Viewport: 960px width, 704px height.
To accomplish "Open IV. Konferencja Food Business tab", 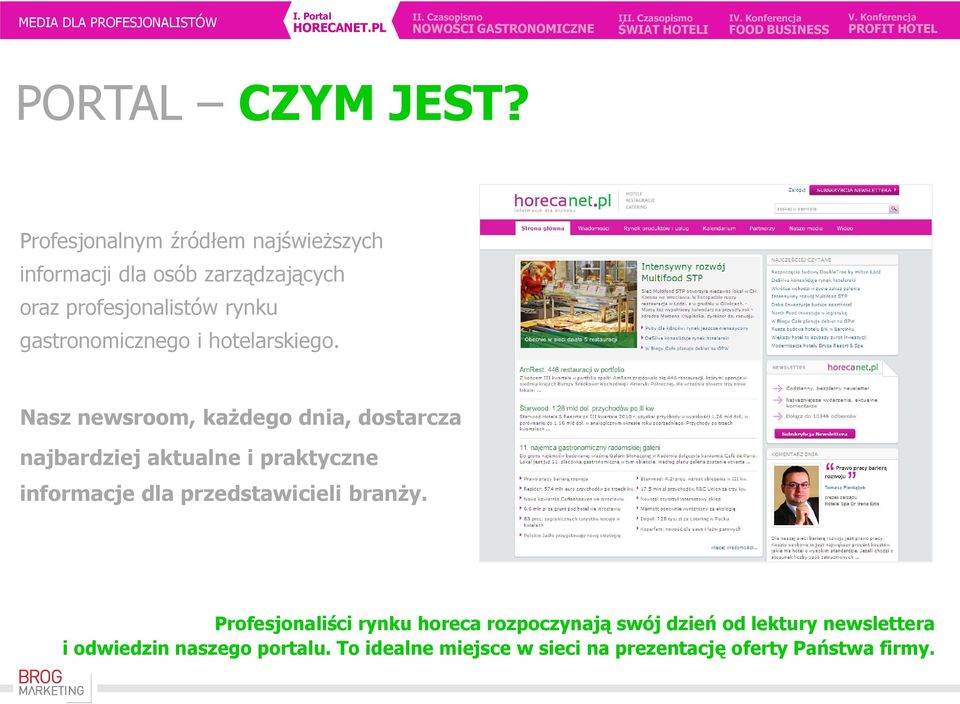I will coord(778,23).
